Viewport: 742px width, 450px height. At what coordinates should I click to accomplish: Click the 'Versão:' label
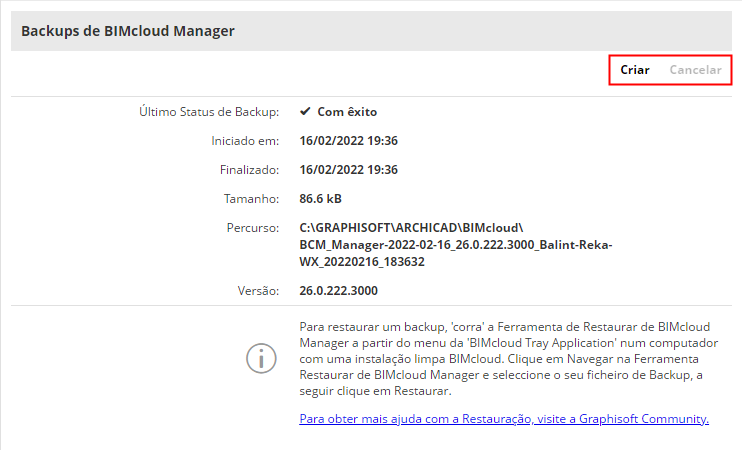(x=256, y=291)
